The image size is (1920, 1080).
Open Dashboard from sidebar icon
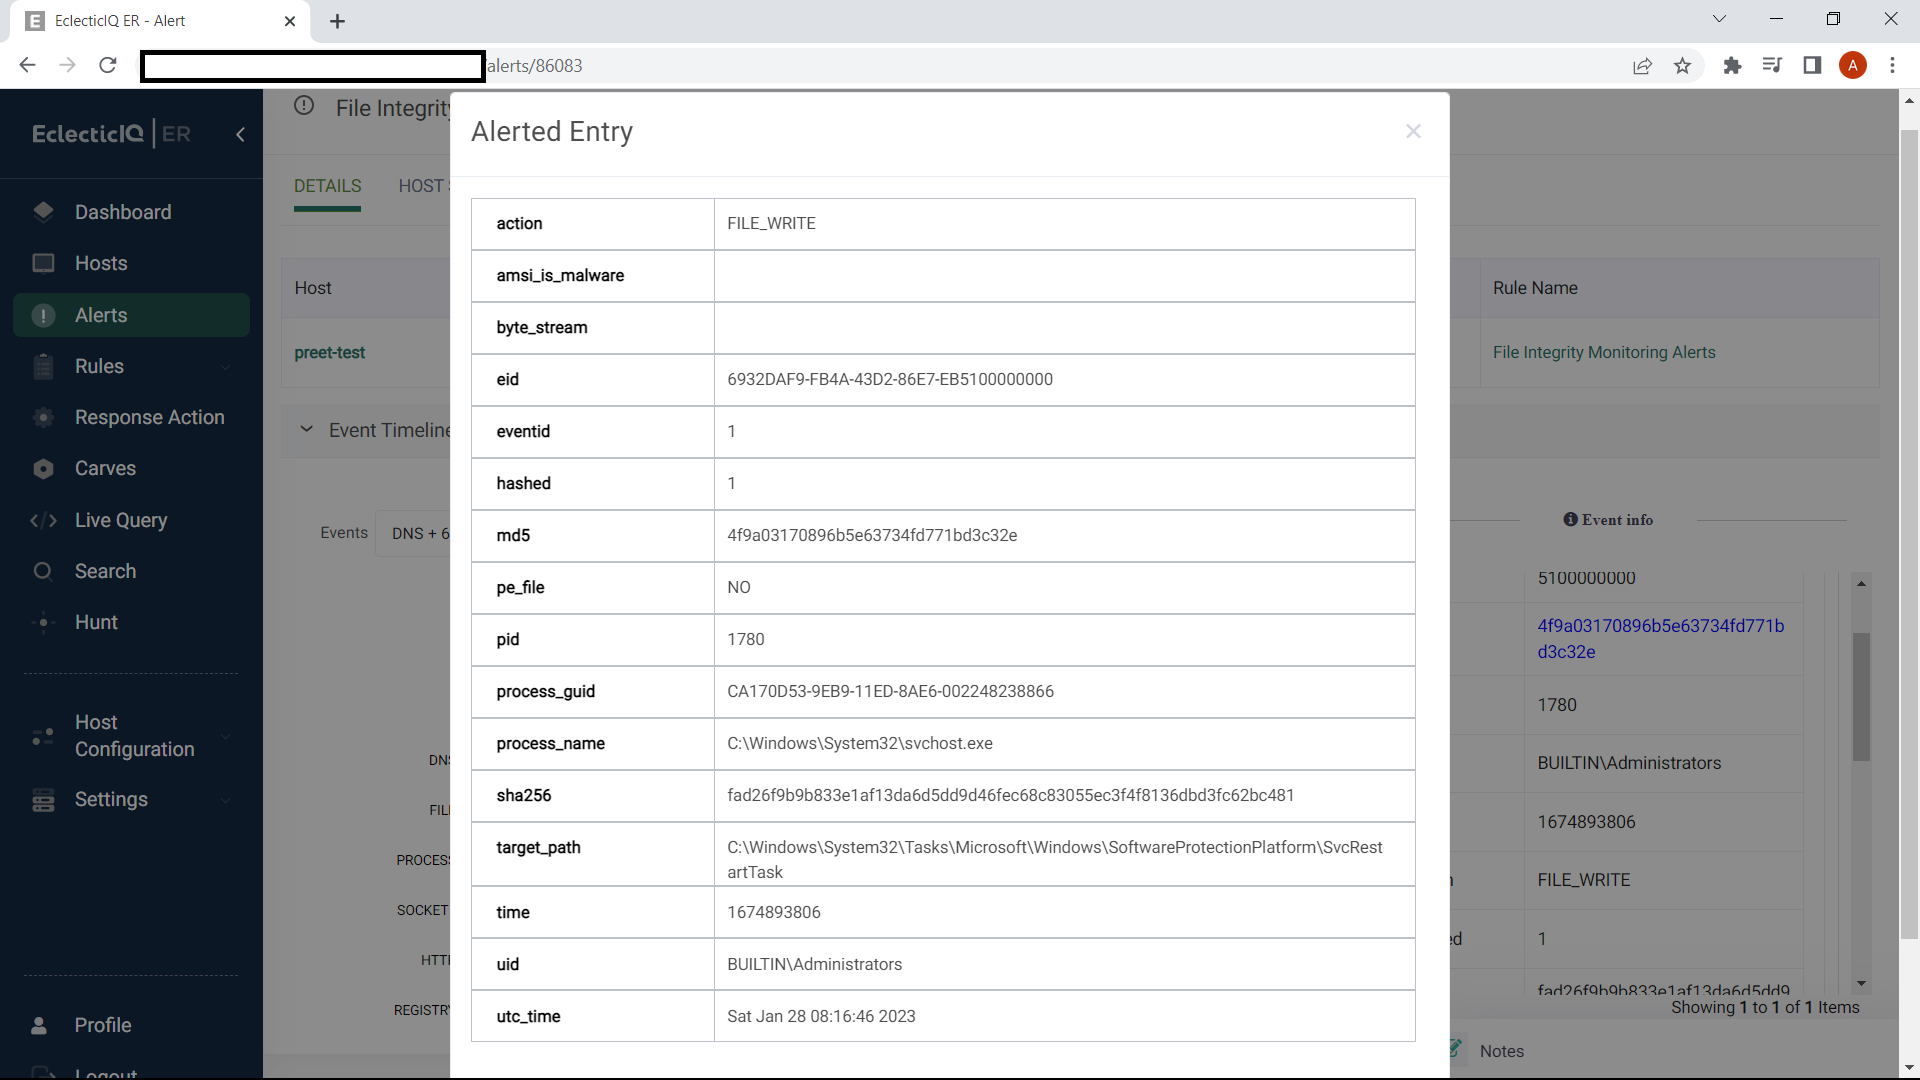tap(43, 212)
